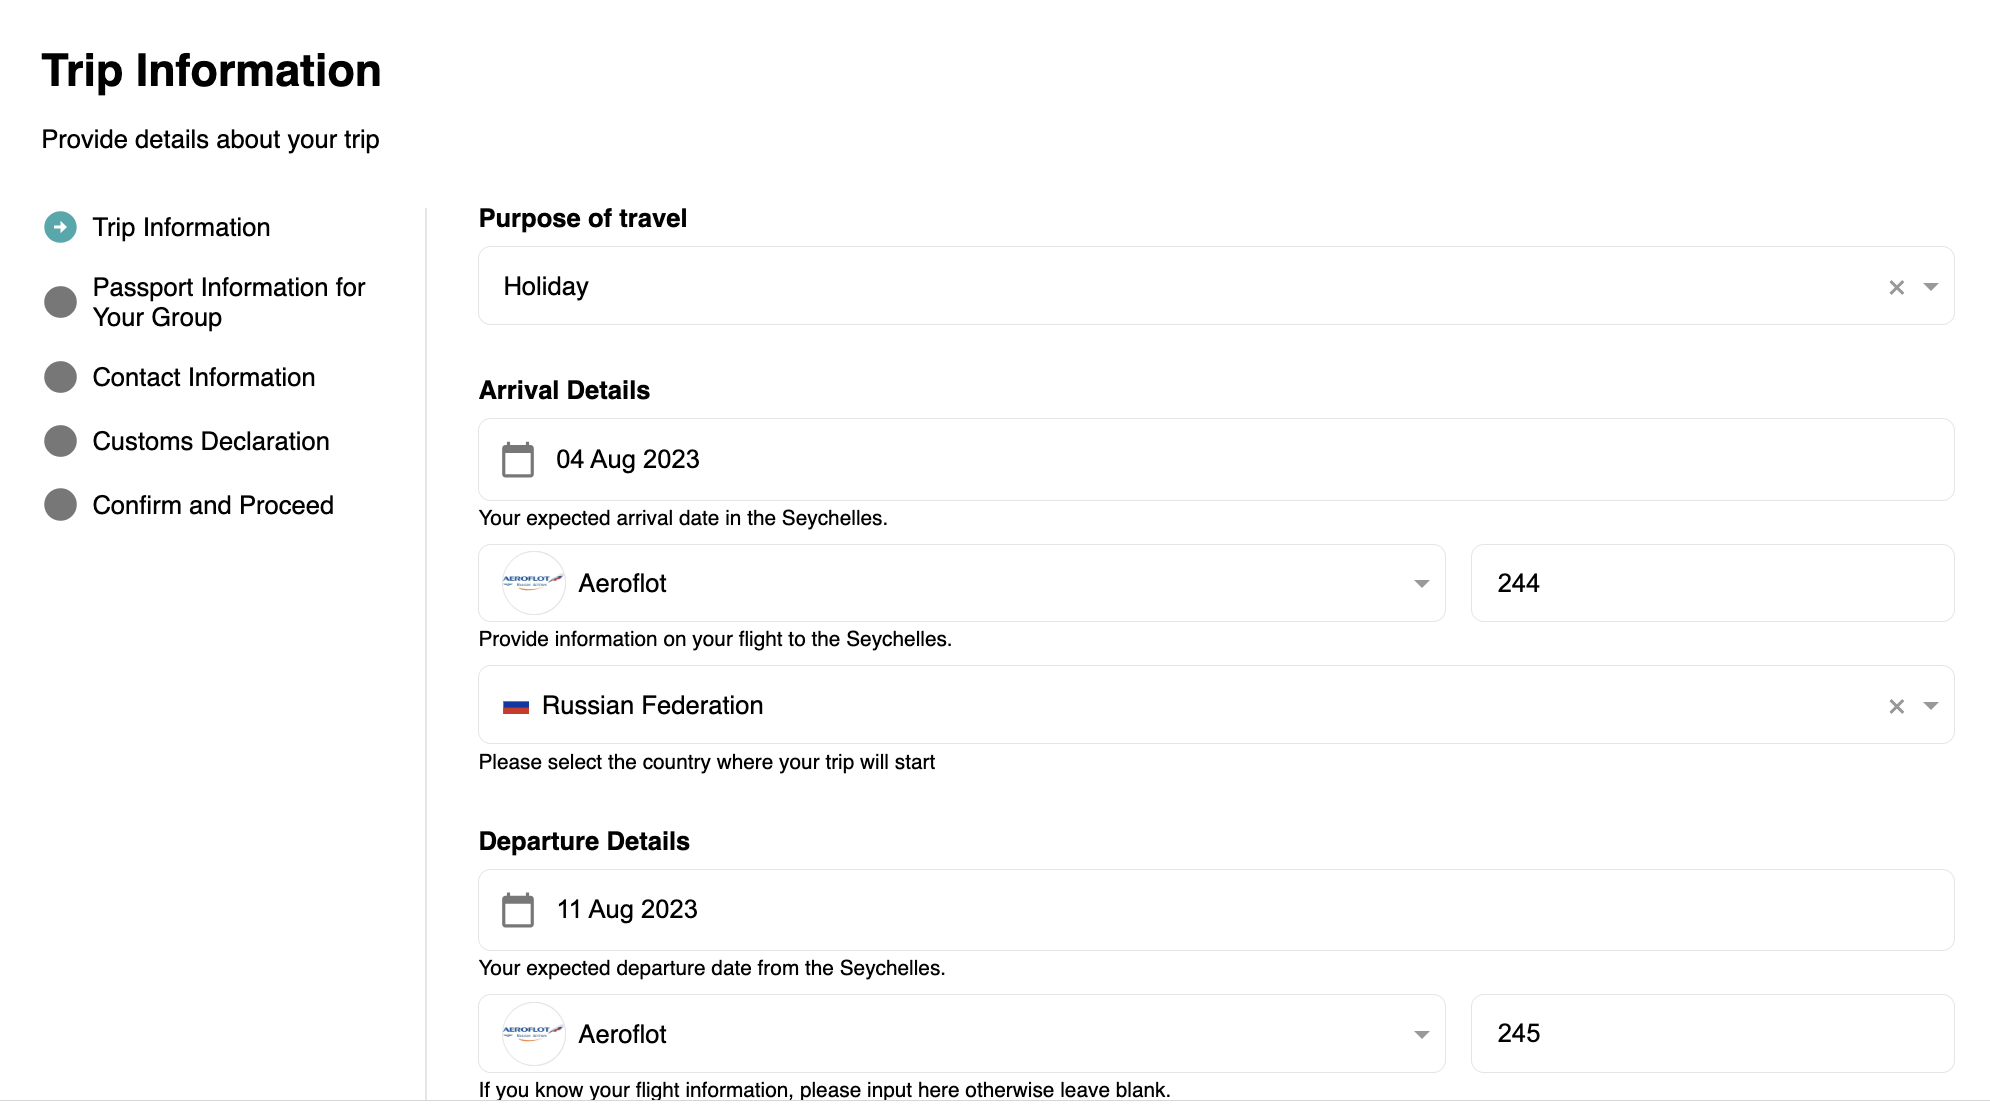Expand the starting country dropdown arrow

click(1931, 706)
